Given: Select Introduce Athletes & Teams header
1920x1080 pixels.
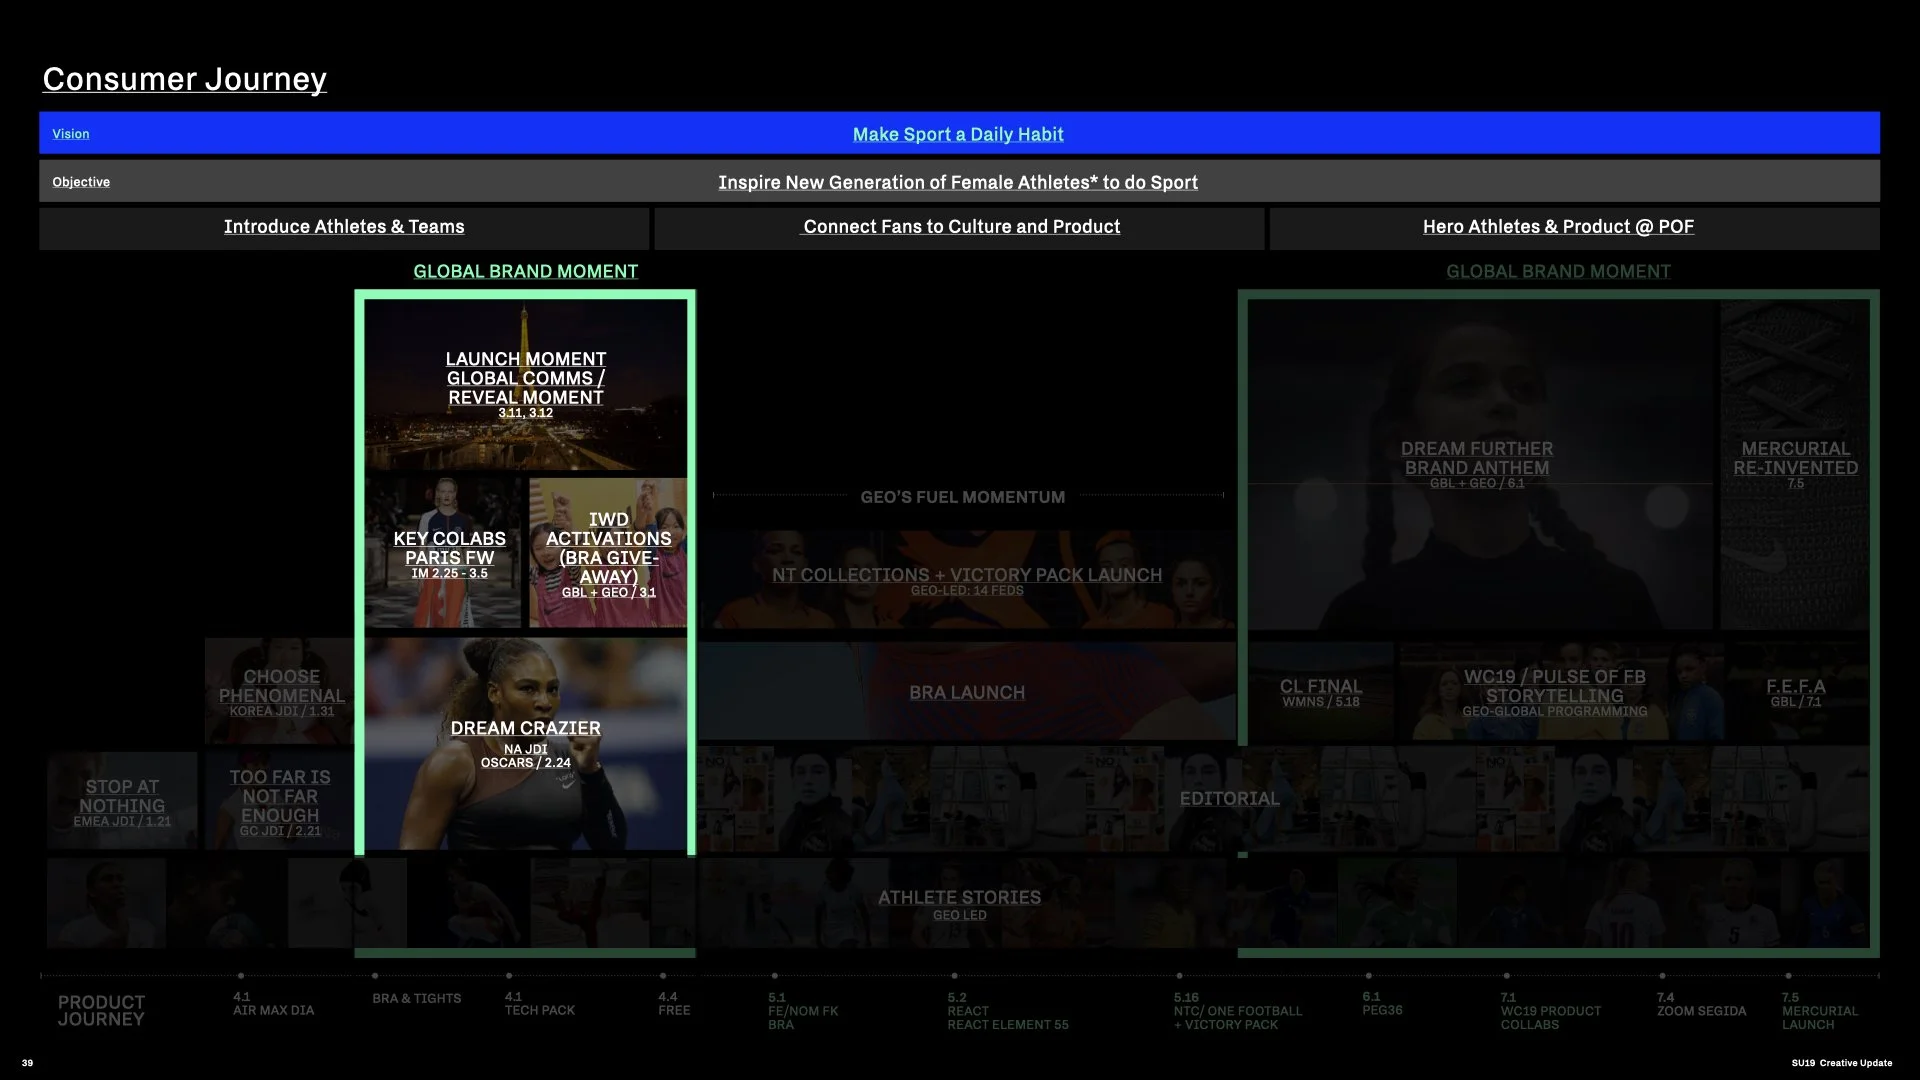Looking at the screenshot, I should [344, 227].
